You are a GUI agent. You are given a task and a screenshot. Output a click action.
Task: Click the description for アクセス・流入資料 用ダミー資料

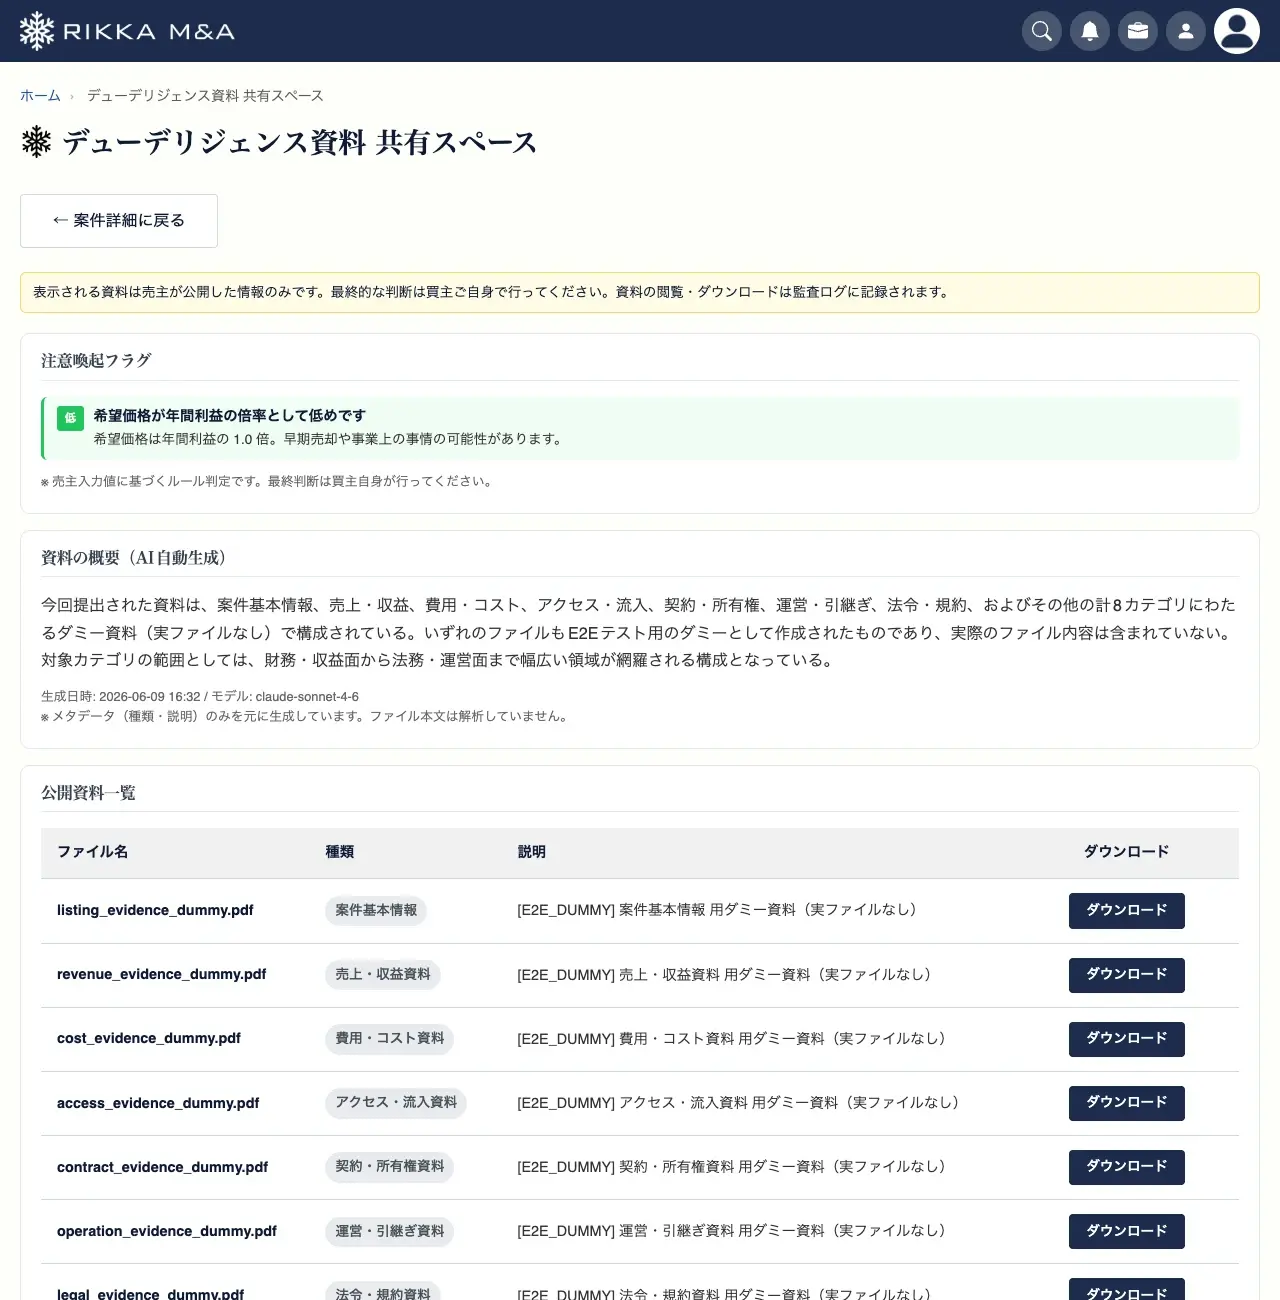pyautogui.click(x=738, y=1103)
